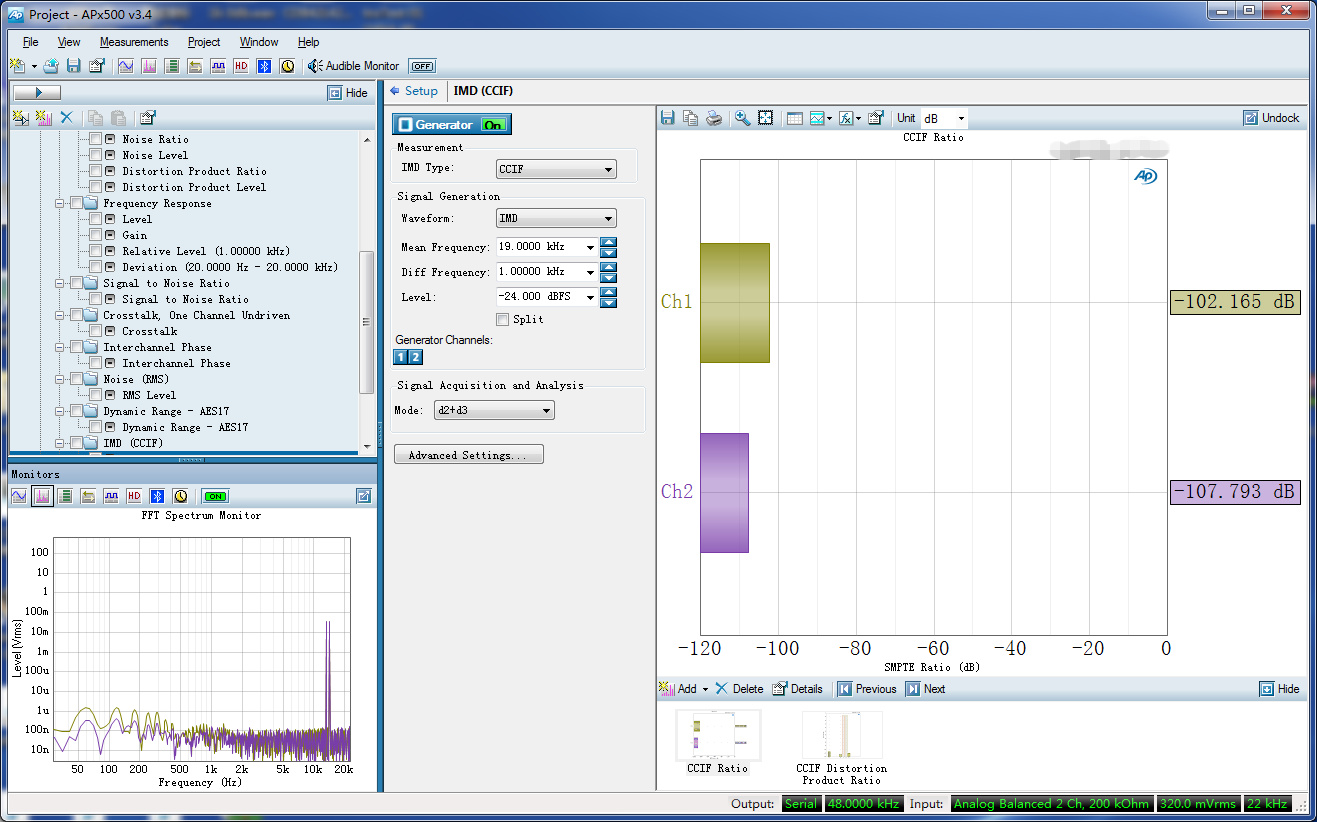The image size is (1317, 822).
Task: Open the IMD Type dropdown
Action: tap(557, 170)
